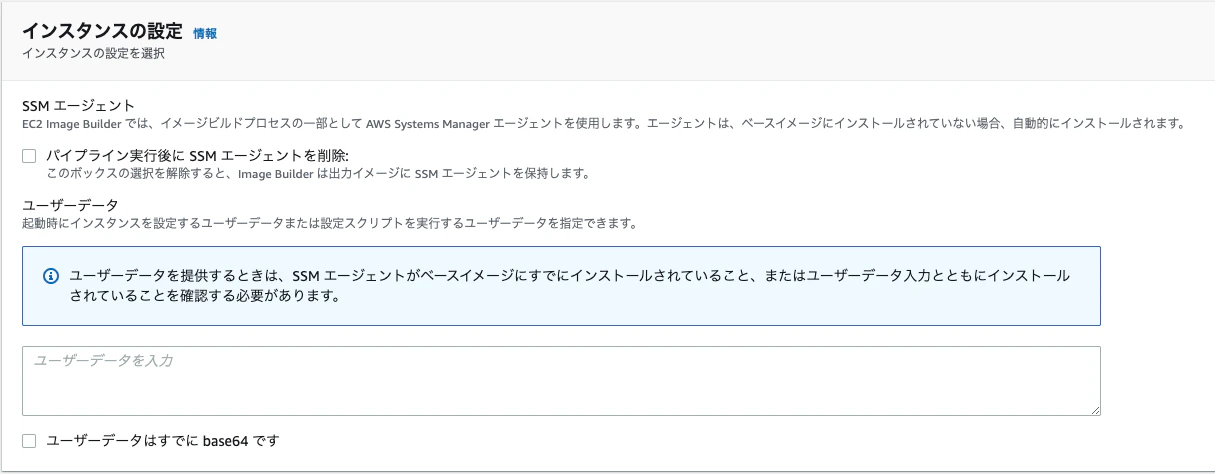
Task: Enable パイプライン実行後に SSM エージェントを削除 checkbox
Action: [29, 155]
